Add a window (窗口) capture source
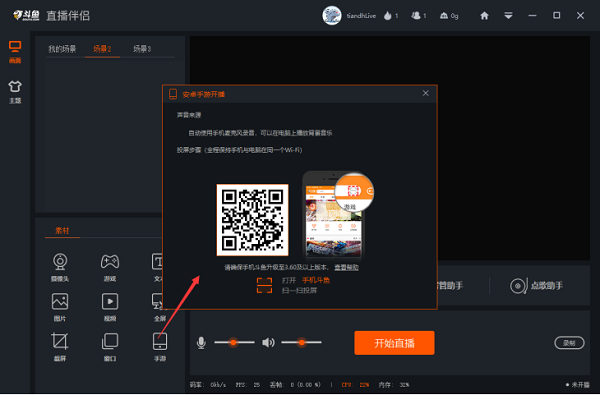This screenshot has width=600, height=395. click(110, 346)
